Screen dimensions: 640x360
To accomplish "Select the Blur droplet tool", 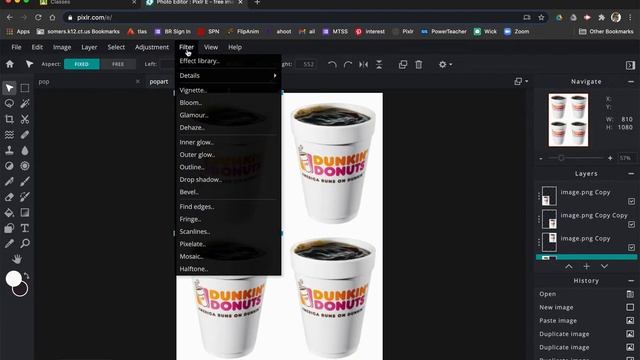I will coord(25,150).
